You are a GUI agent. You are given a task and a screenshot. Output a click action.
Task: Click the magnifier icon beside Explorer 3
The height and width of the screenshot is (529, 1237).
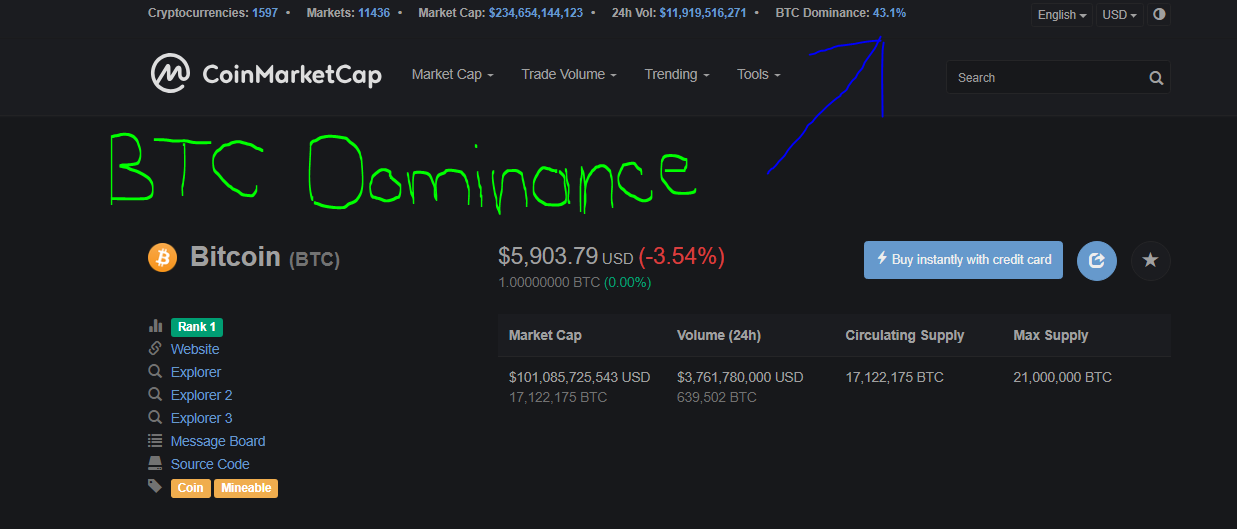(155, 418)
